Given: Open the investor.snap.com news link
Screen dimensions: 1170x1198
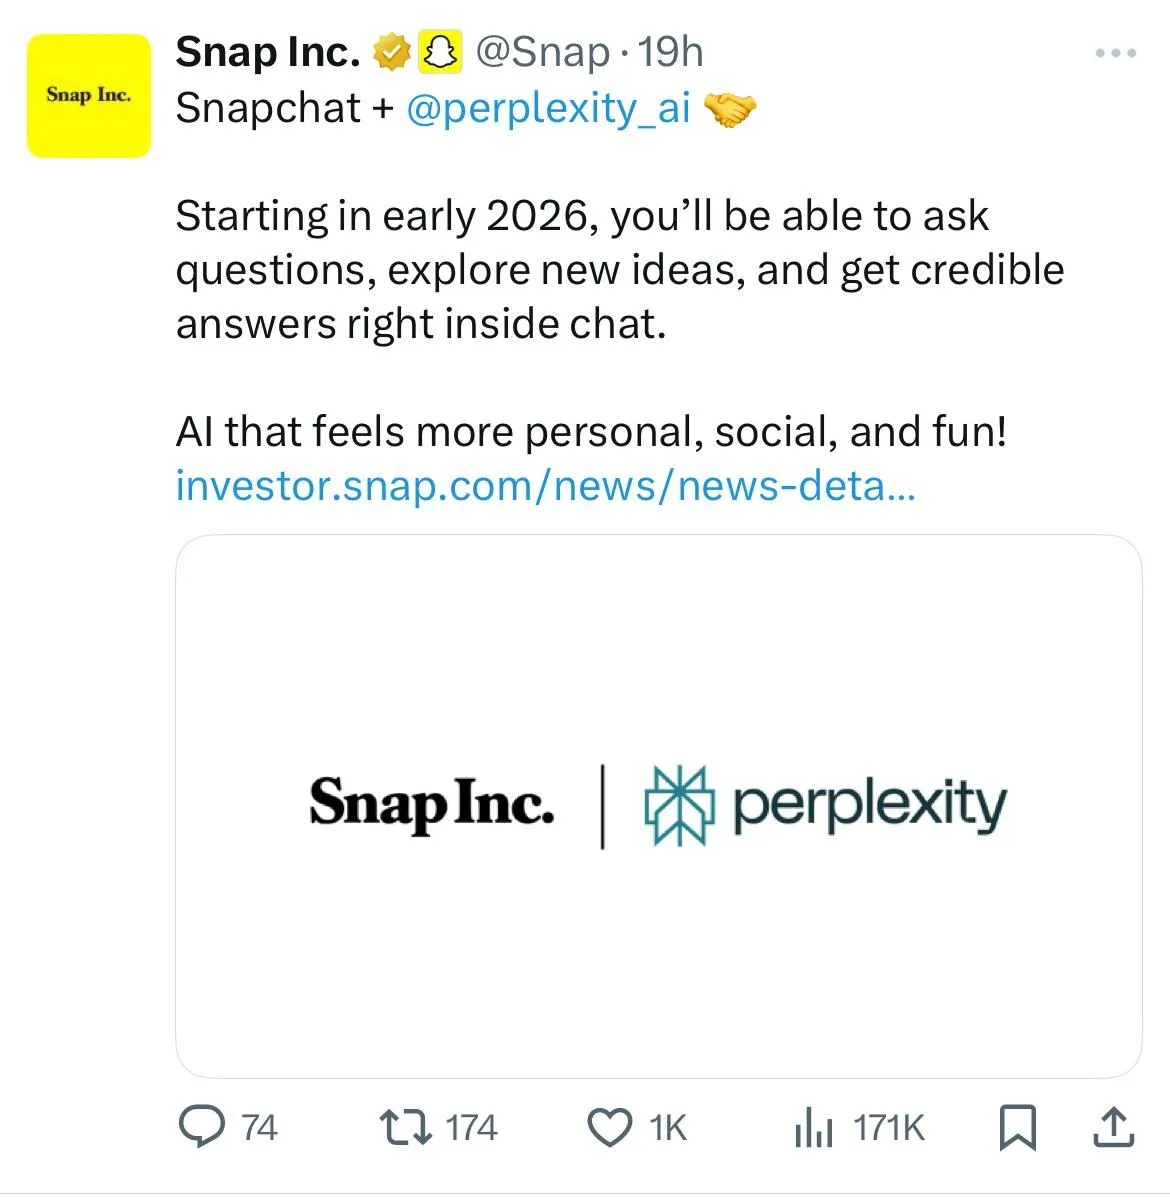Looking at the screenshot, I should [x=545, y=487].
